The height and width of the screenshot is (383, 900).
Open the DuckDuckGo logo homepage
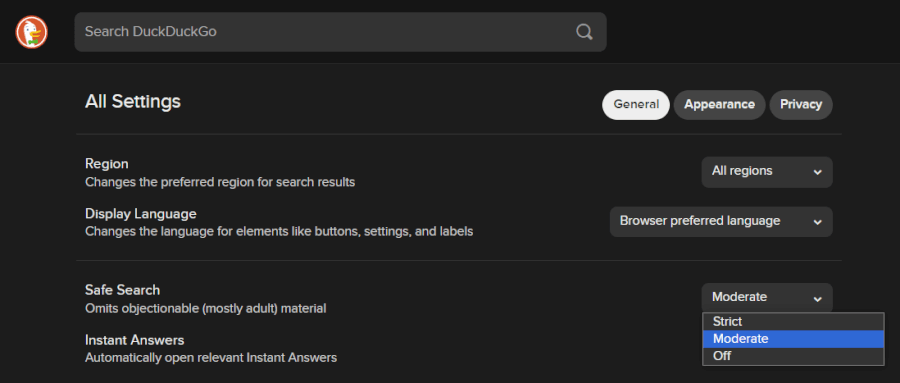(32, 32)
